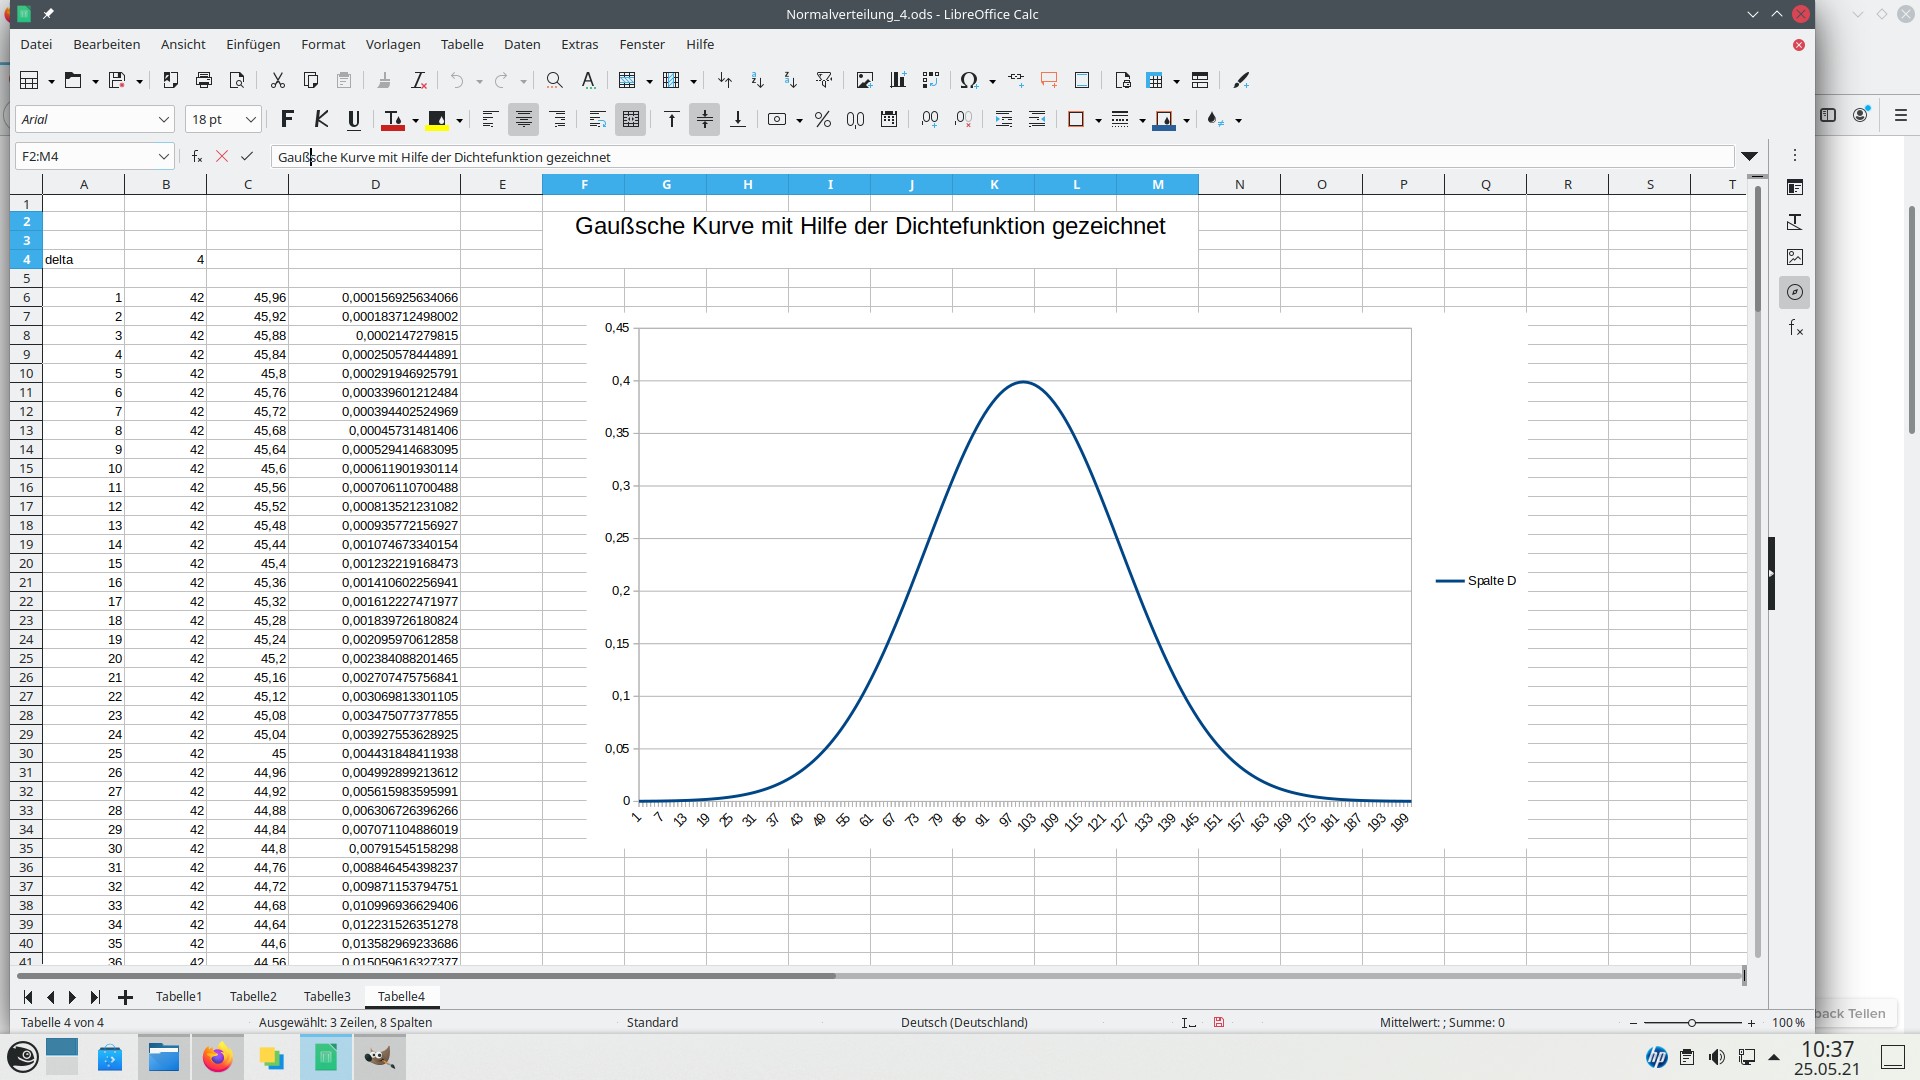Open Navigator compass icon in sidebar

[1795, 292]
